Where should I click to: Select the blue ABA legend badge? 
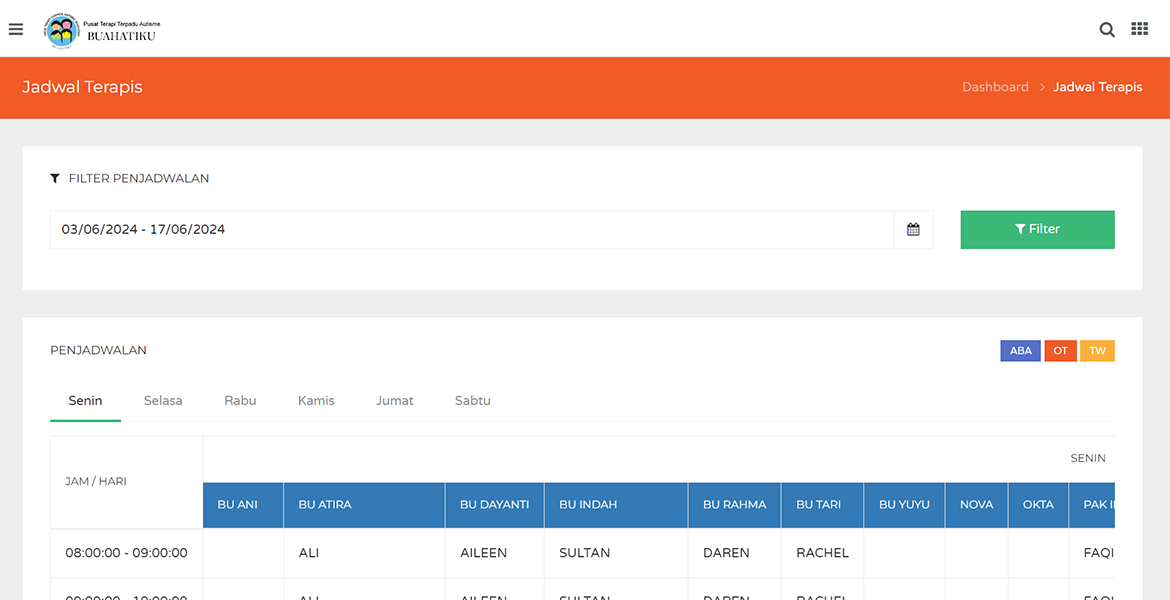[1020, 351]
